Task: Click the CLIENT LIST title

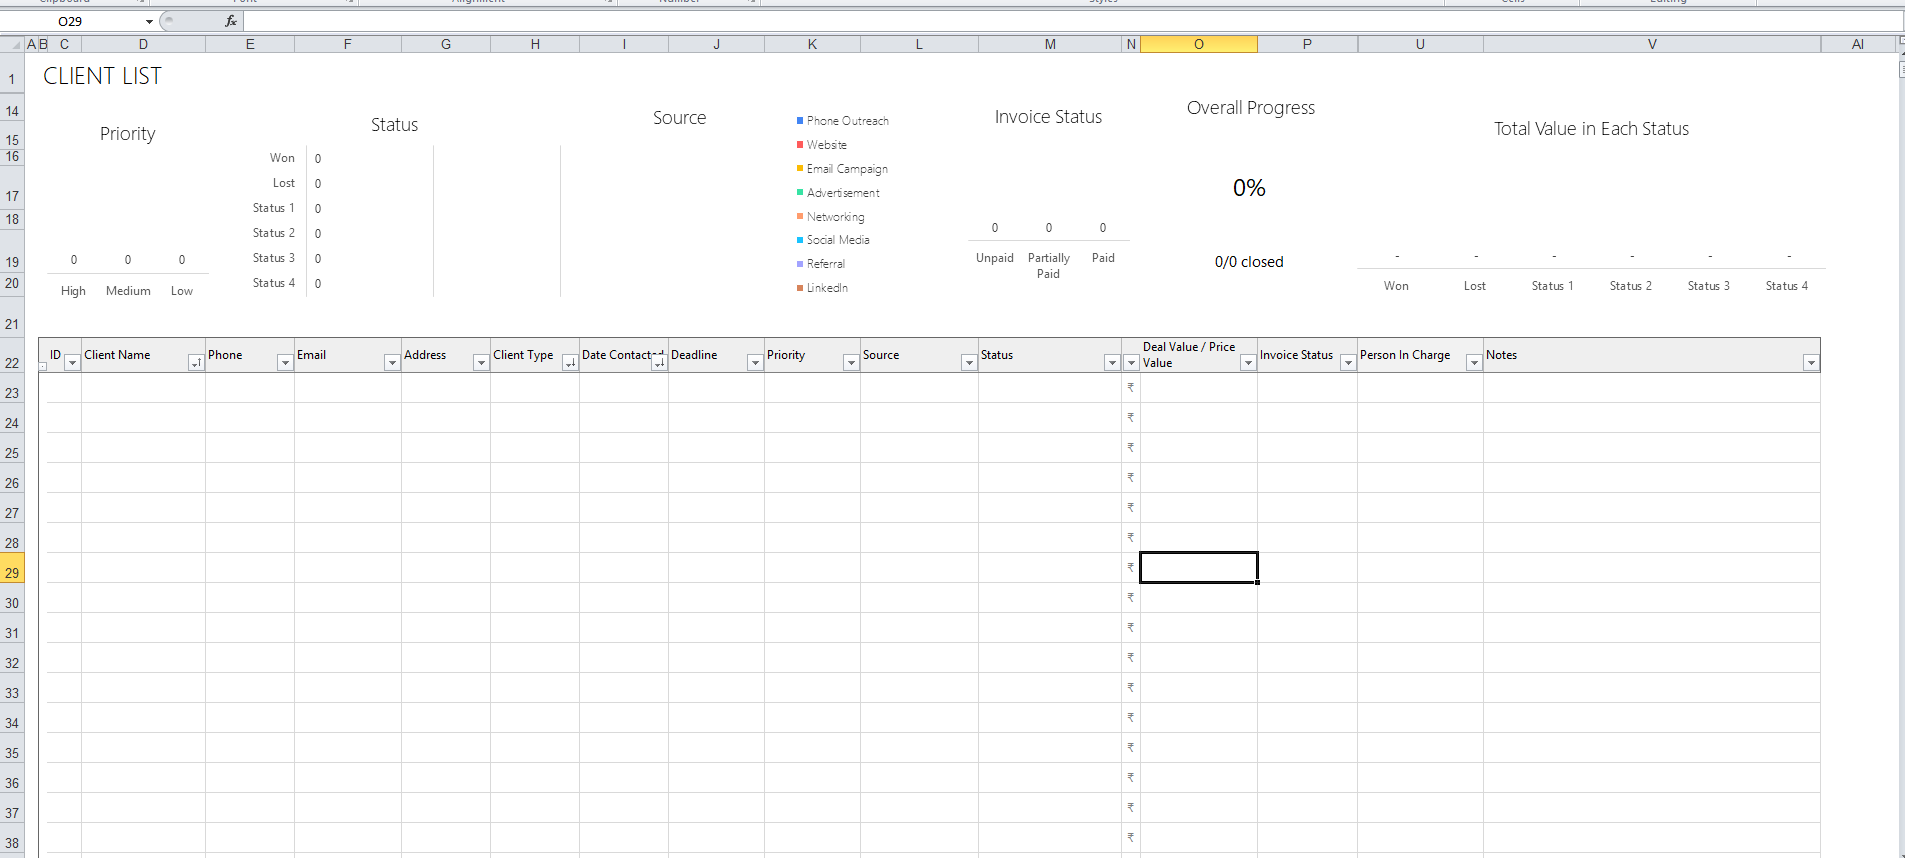Action: 102,76
